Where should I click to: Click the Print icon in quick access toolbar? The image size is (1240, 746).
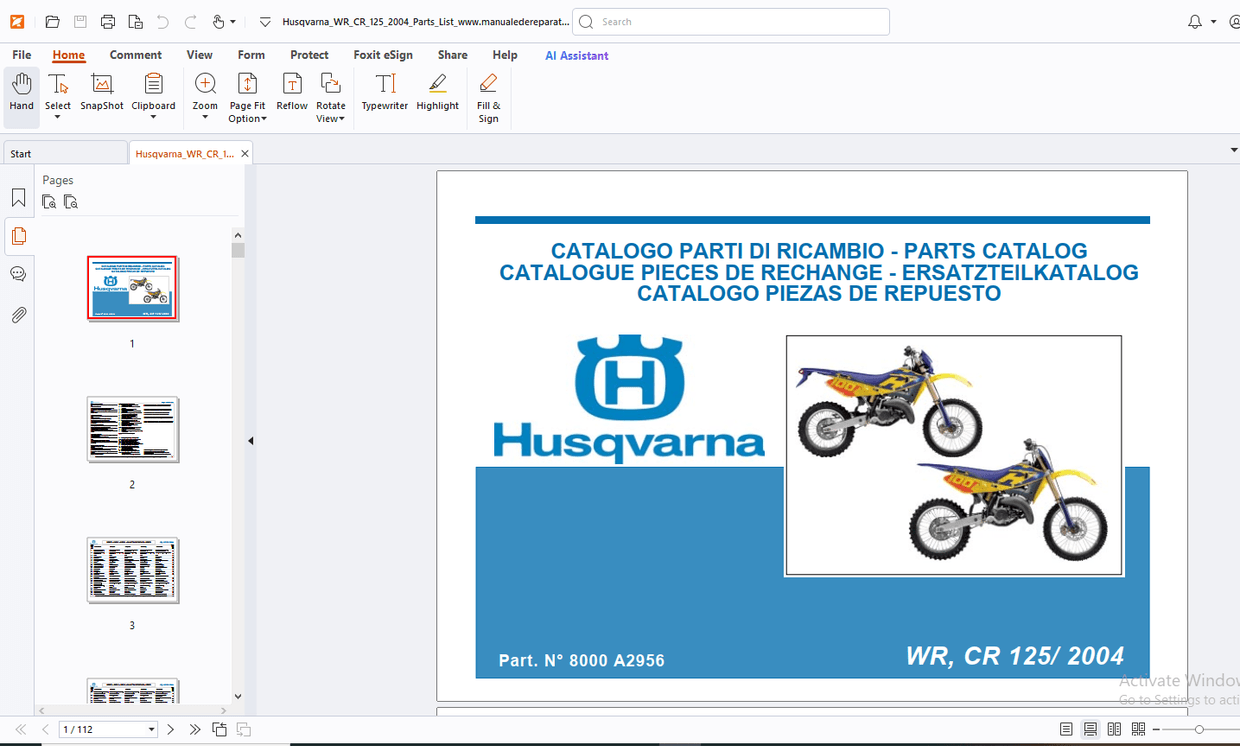(107, 20)
